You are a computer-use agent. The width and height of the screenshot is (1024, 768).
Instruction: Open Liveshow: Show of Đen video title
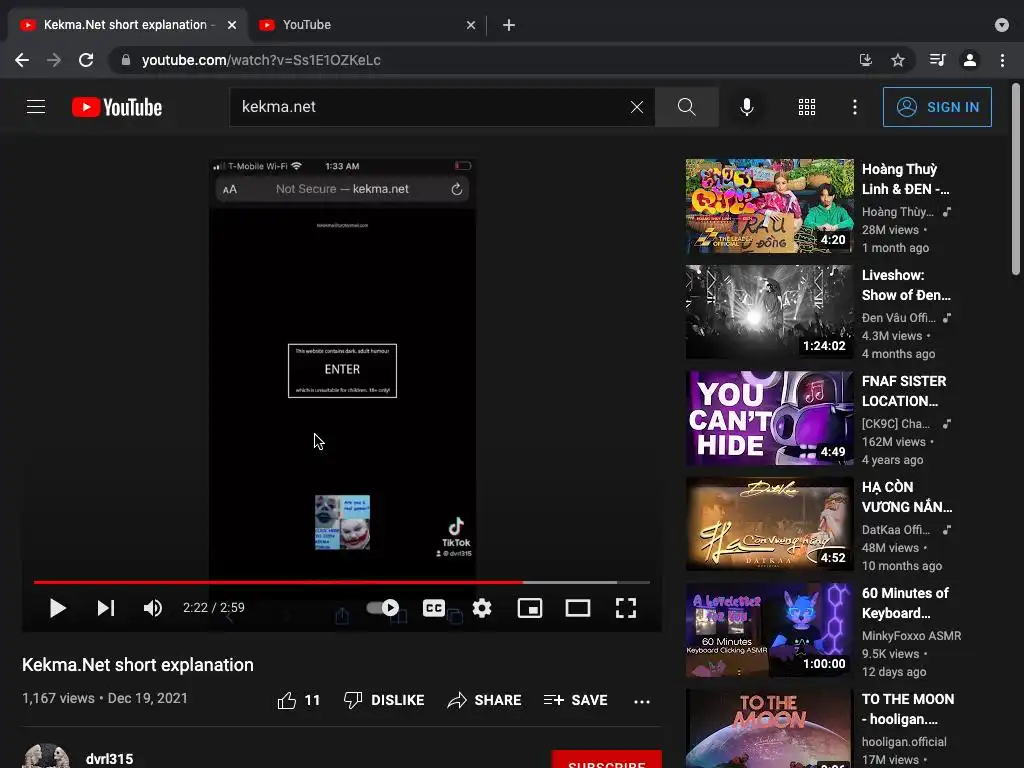click(906, 285)
